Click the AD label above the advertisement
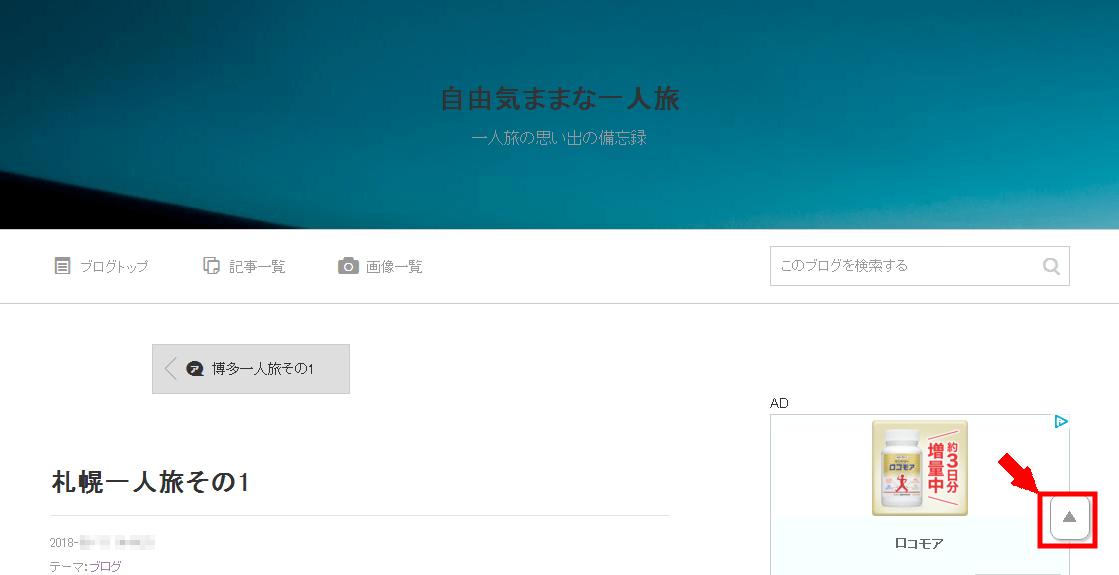Screen dimensions: 1119x575 [779, 403]
